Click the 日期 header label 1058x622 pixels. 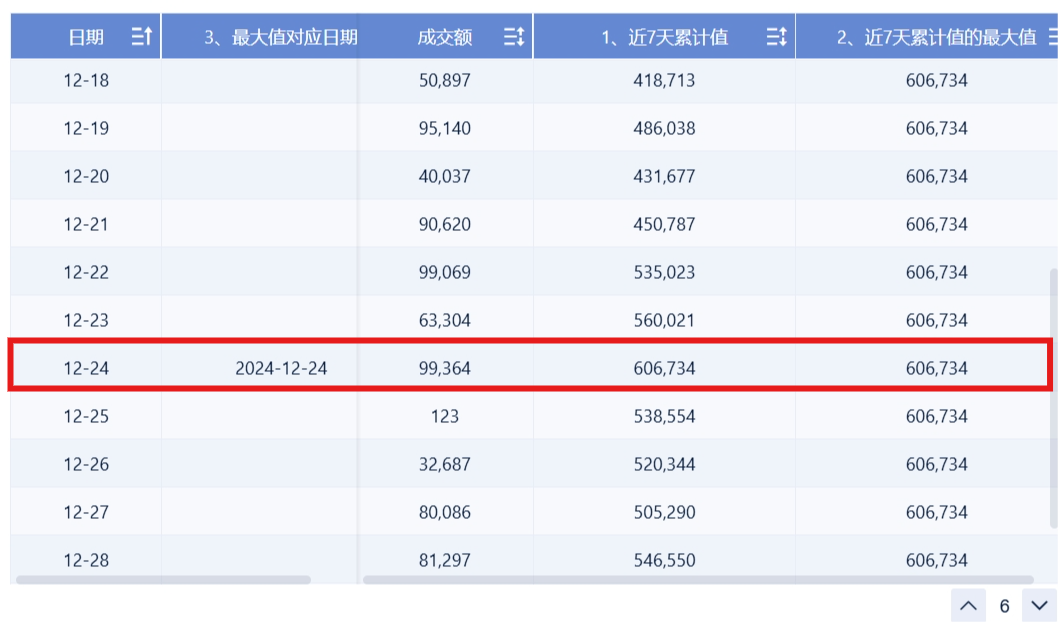point(86,36)
